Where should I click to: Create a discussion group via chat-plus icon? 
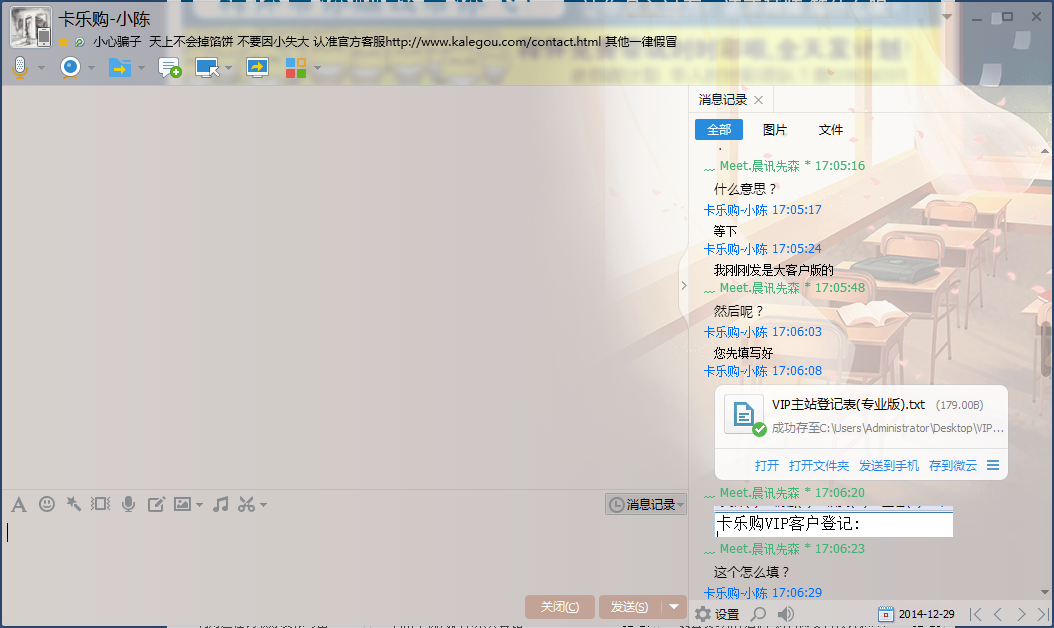(x=170, y=68)
